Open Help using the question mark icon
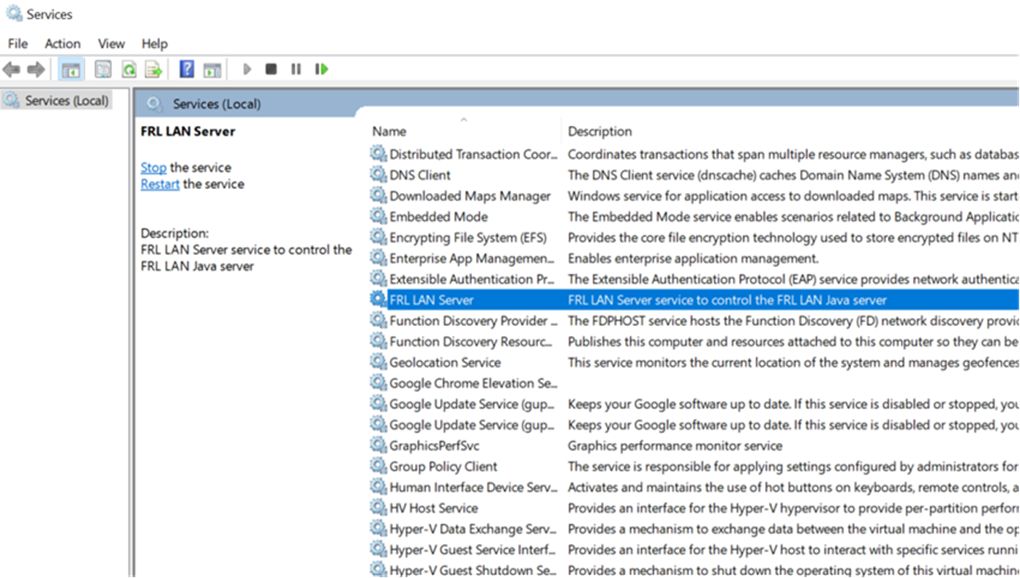This screenshot has height=578, width=1020. [x=186, y=68]
